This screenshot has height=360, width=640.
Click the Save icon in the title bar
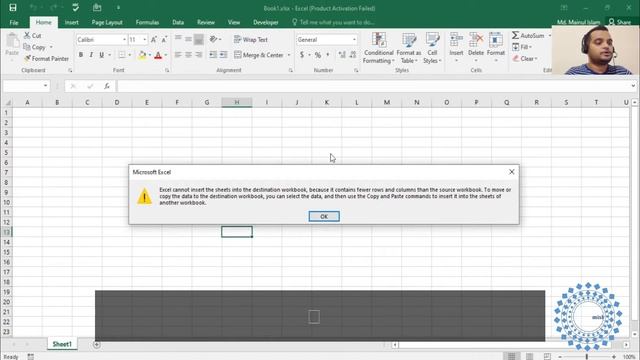coord(13,7)
